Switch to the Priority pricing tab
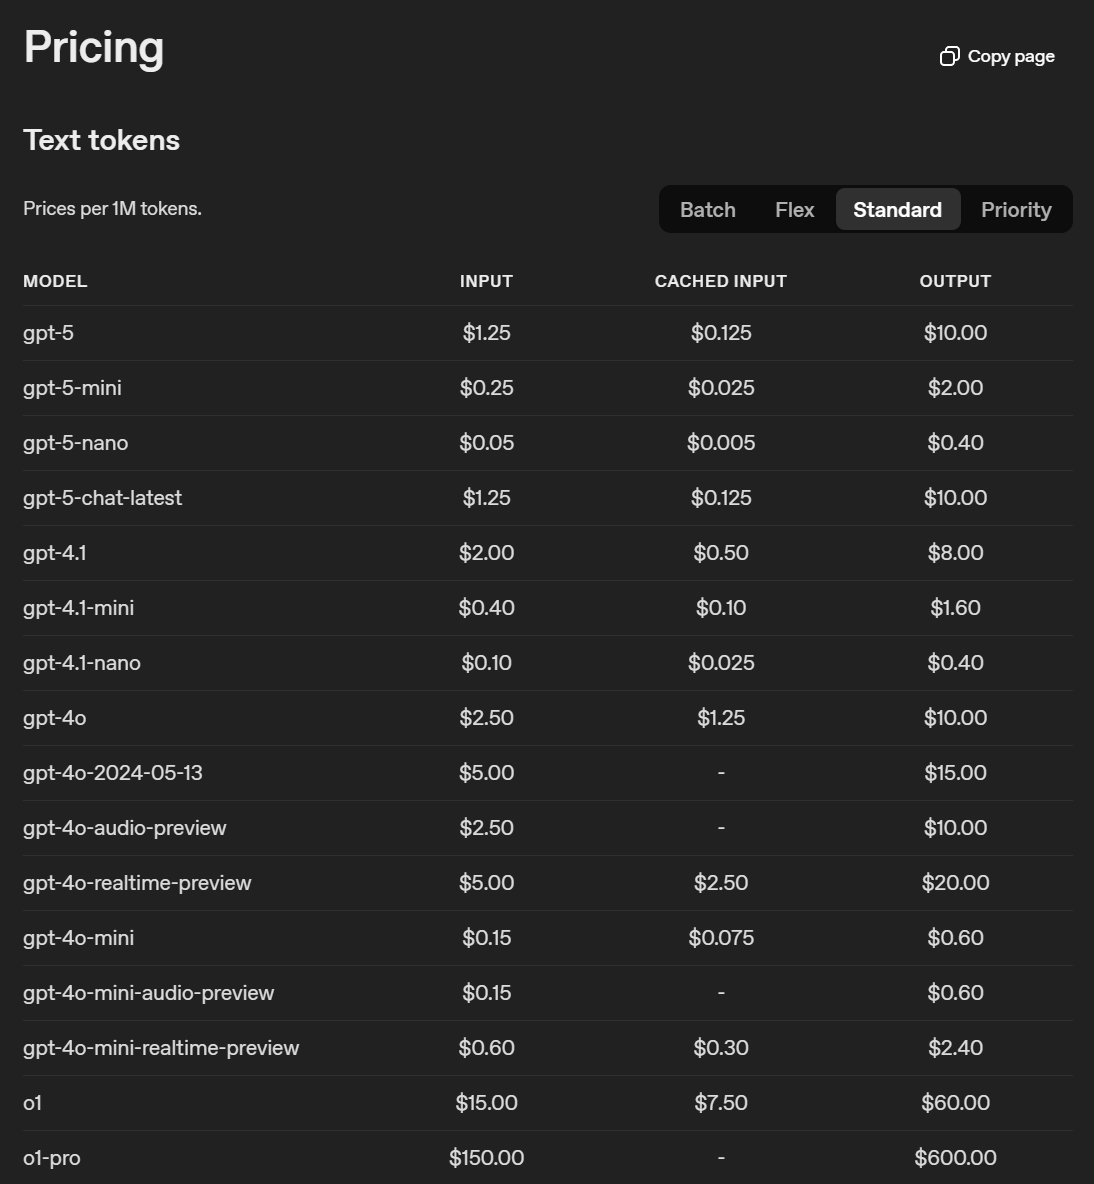The width and height of the screenshot is (1094, 1184). [x=1016, y=210]
